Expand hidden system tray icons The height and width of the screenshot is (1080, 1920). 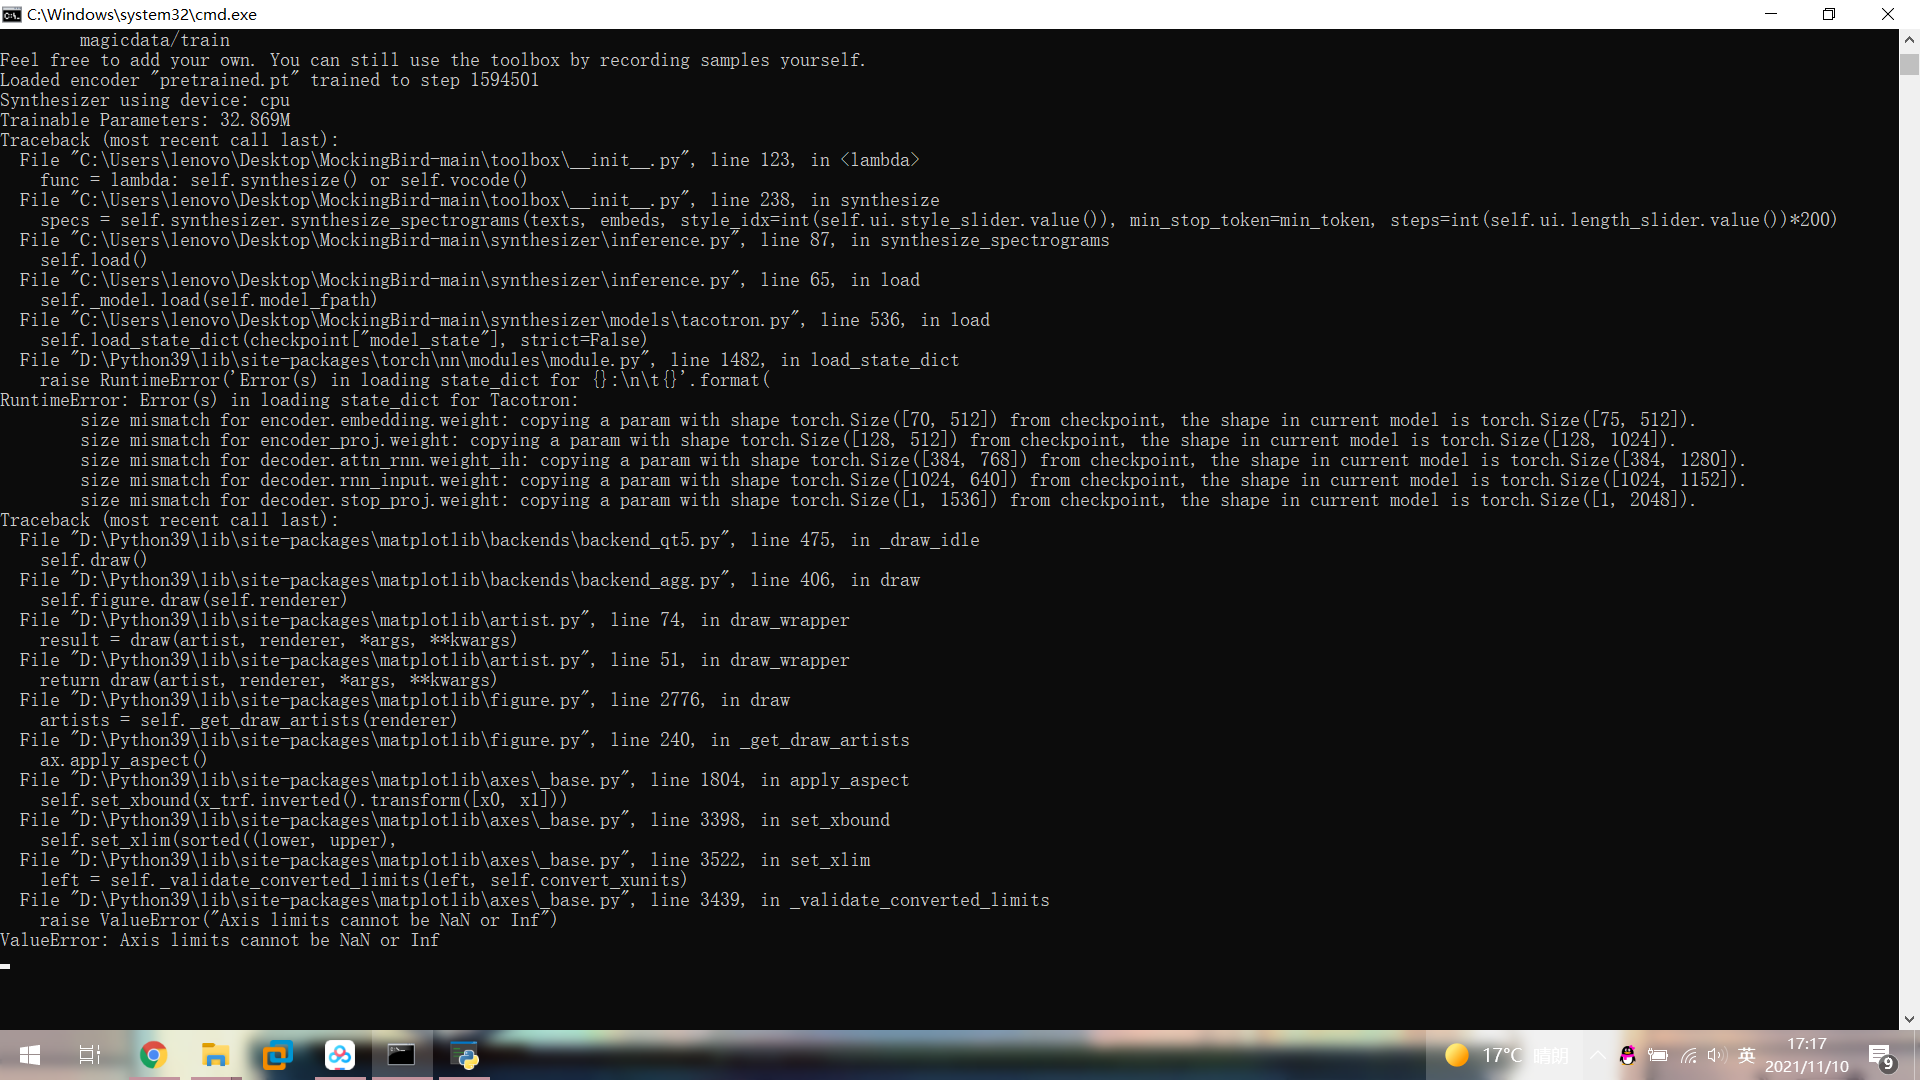tap(1596, 1055)
